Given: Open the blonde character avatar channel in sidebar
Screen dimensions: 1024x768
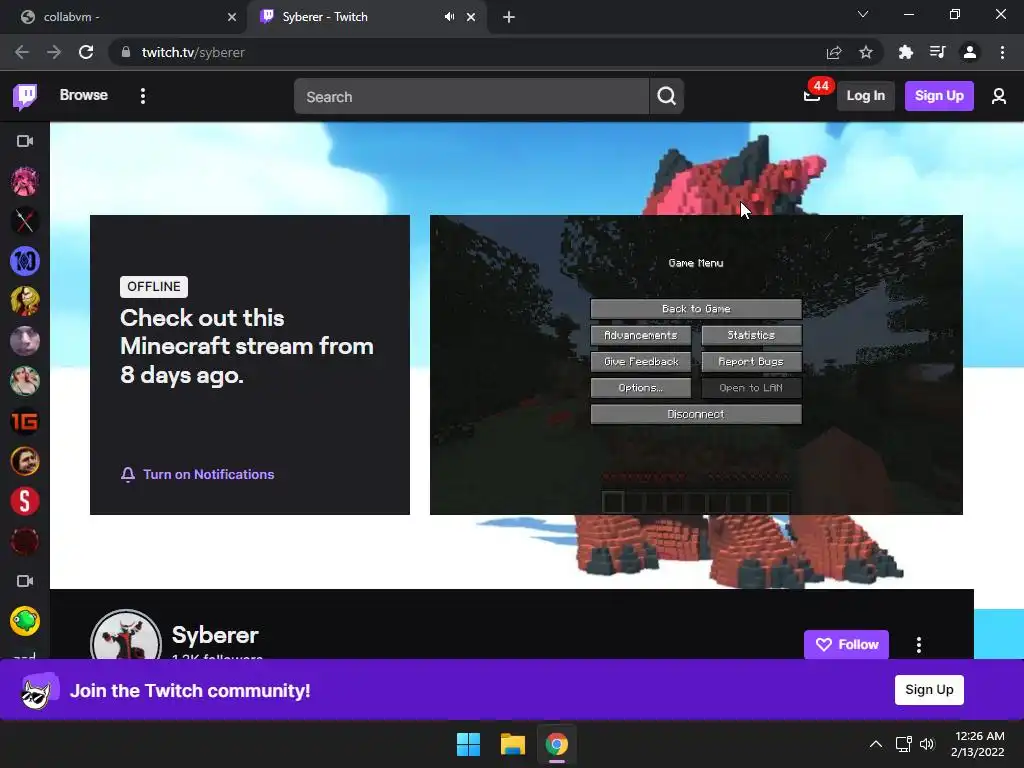Looking at the screenshot, I should point(25,301).
